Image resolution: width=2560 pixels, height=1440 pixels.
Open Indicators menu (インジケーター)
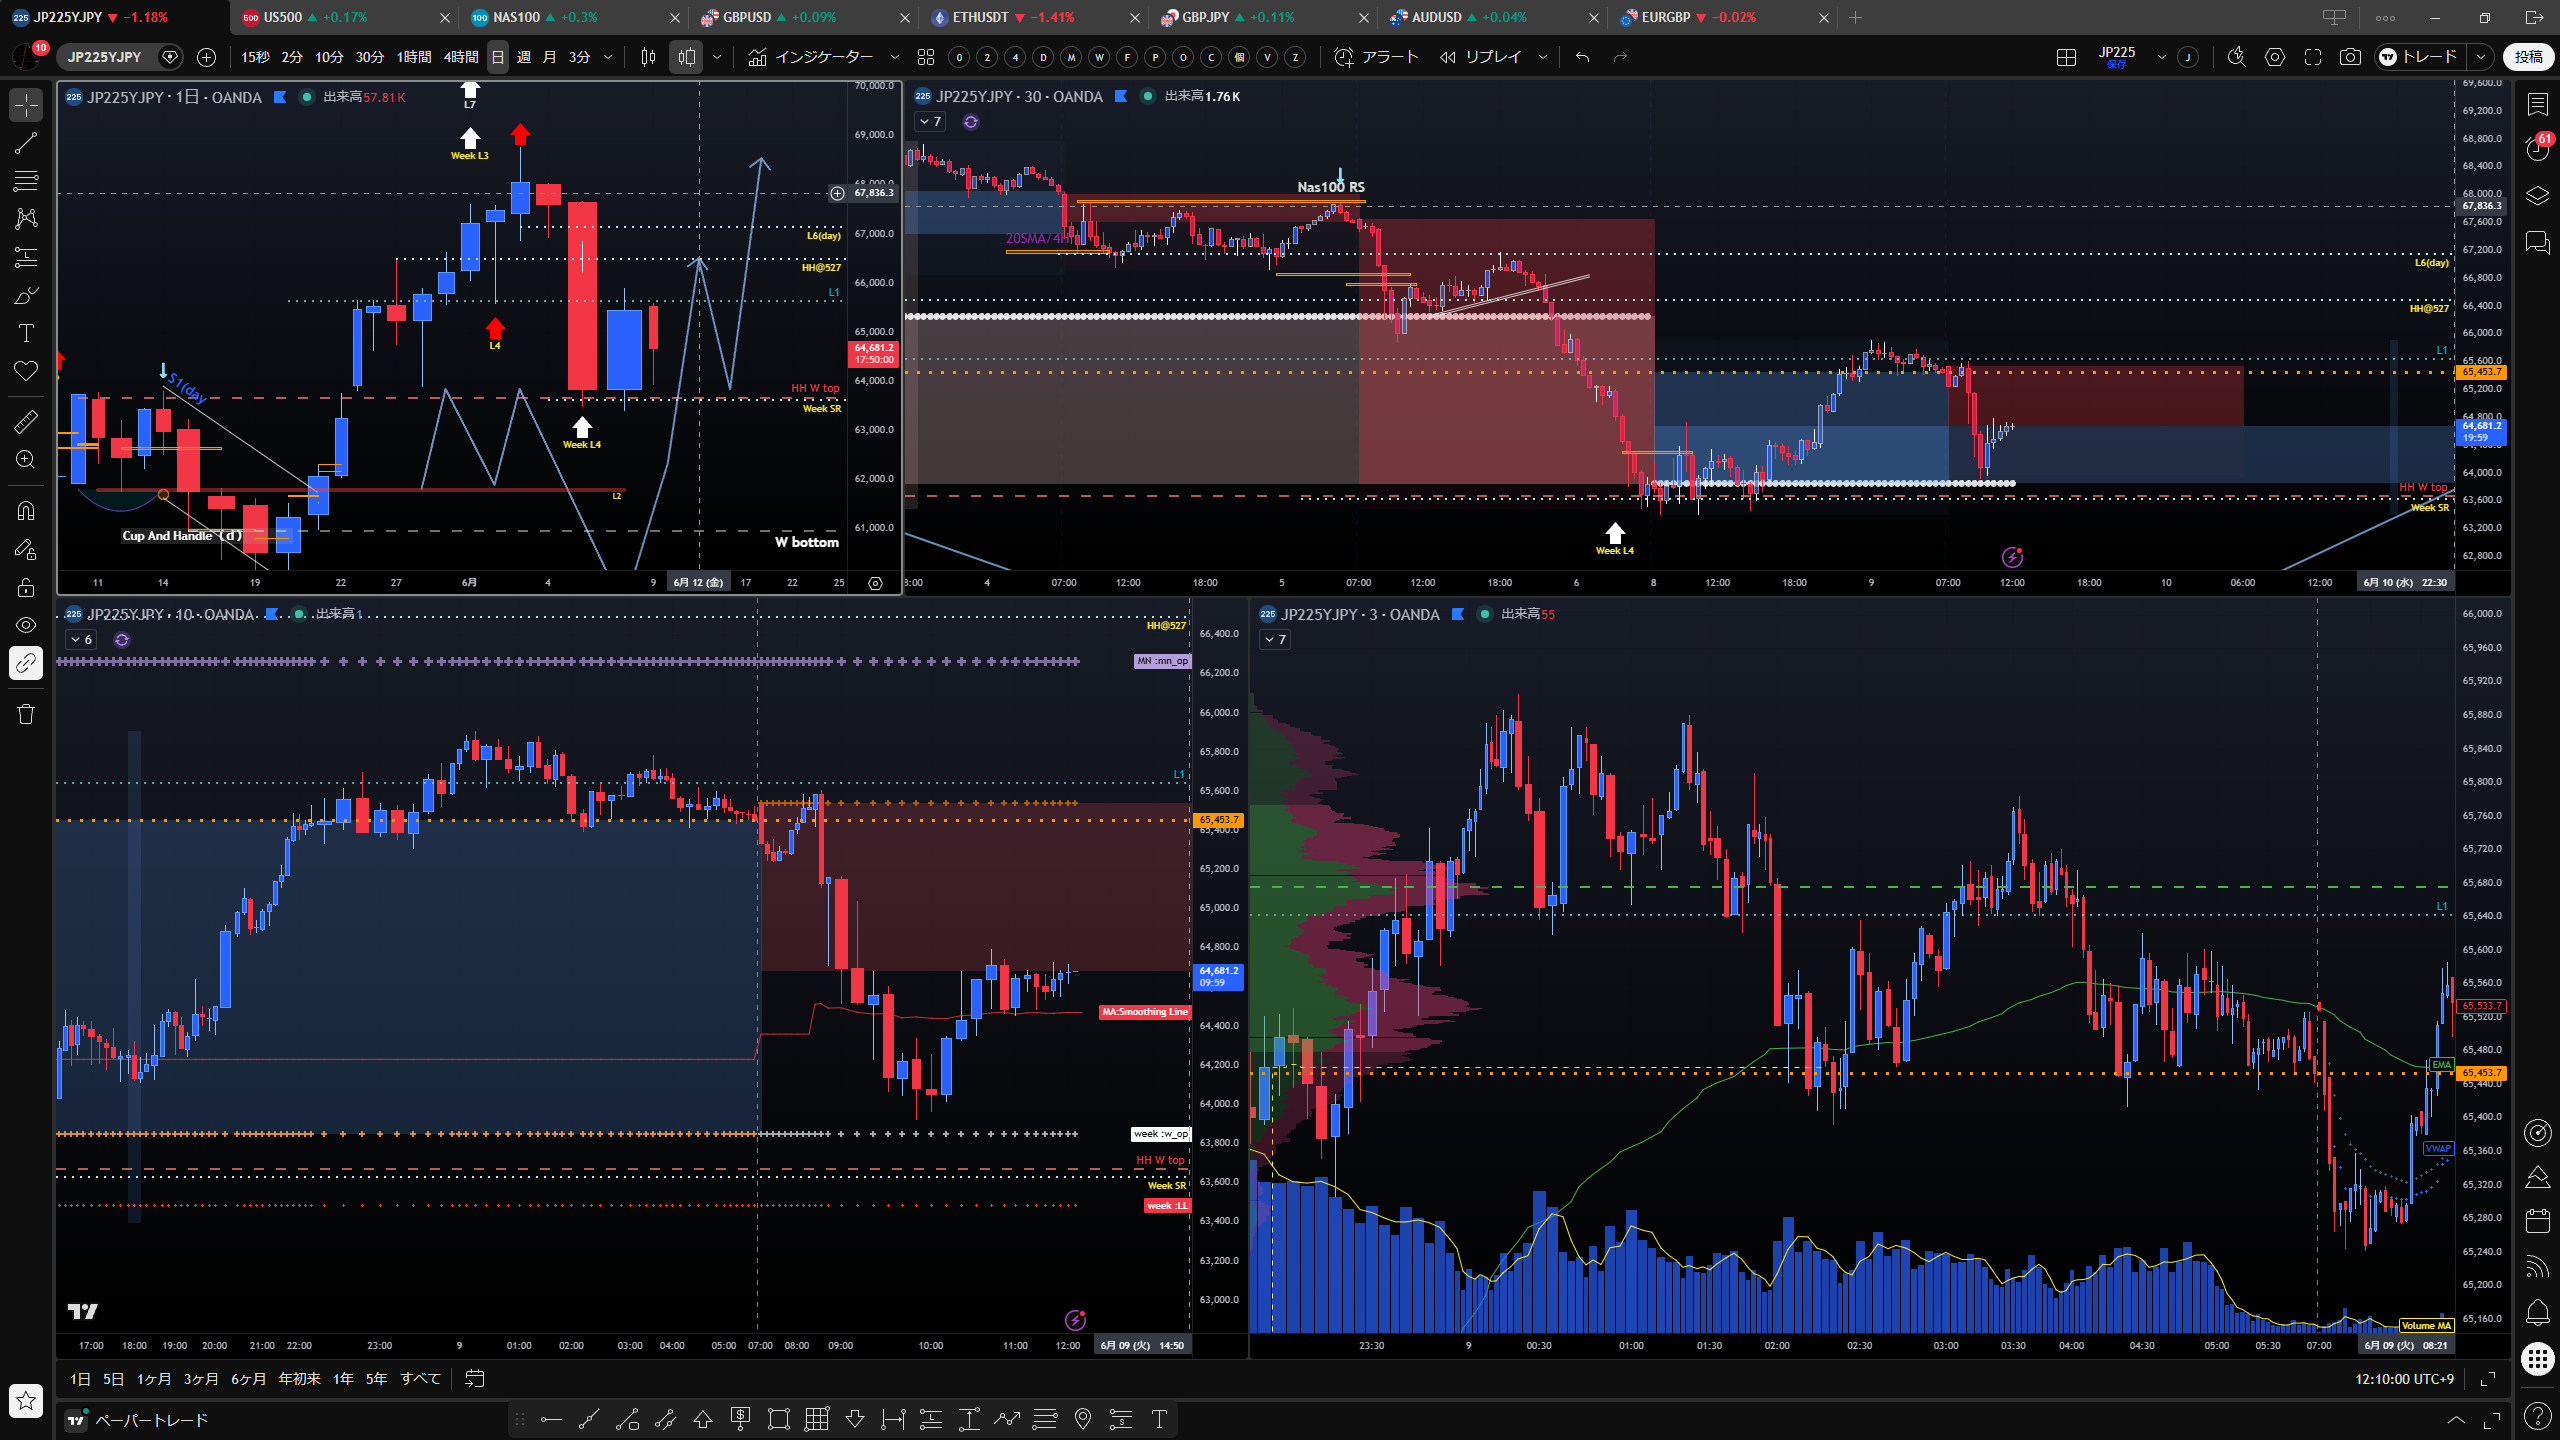[811, 57]
